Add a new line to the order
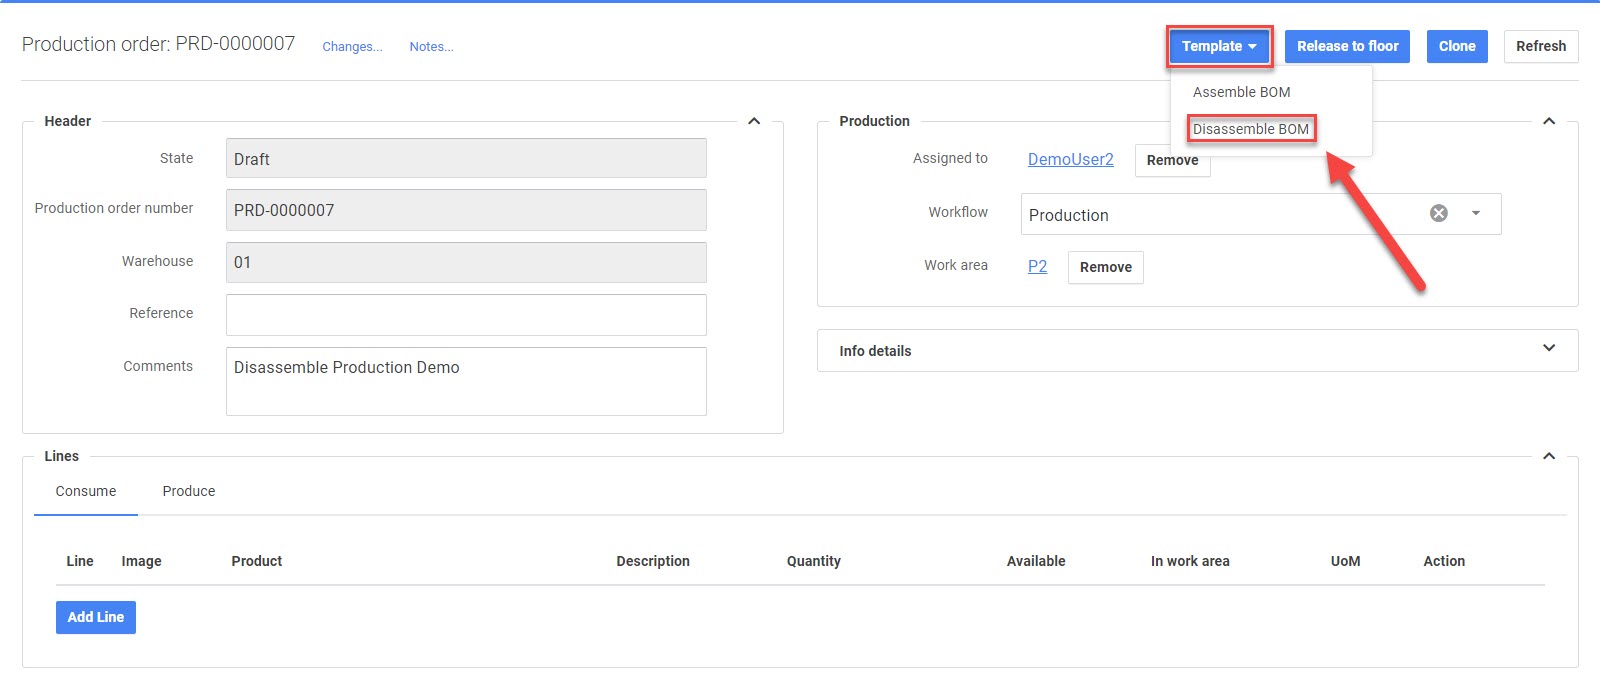This screenshot has width=1600, height=688. [96, 617]
